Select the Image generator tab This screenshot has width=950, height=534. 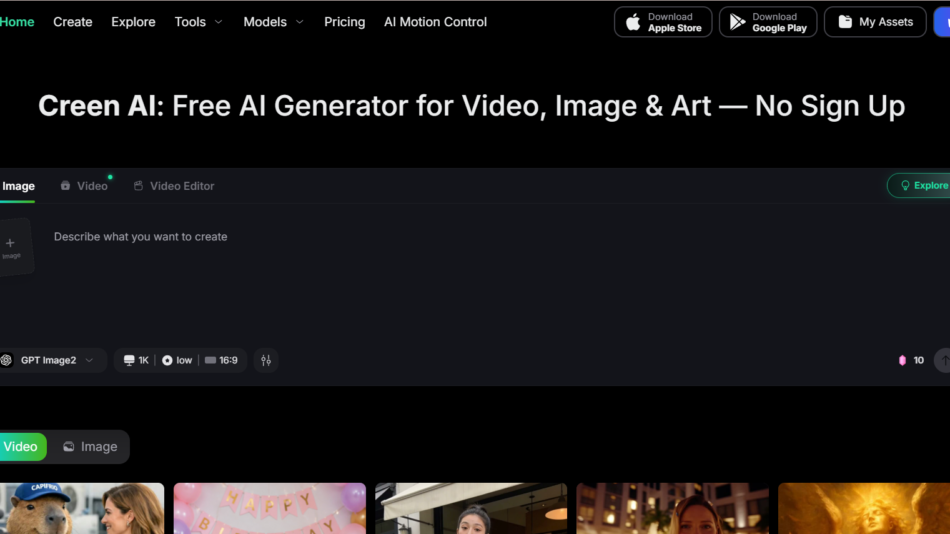tap(18, 186)
